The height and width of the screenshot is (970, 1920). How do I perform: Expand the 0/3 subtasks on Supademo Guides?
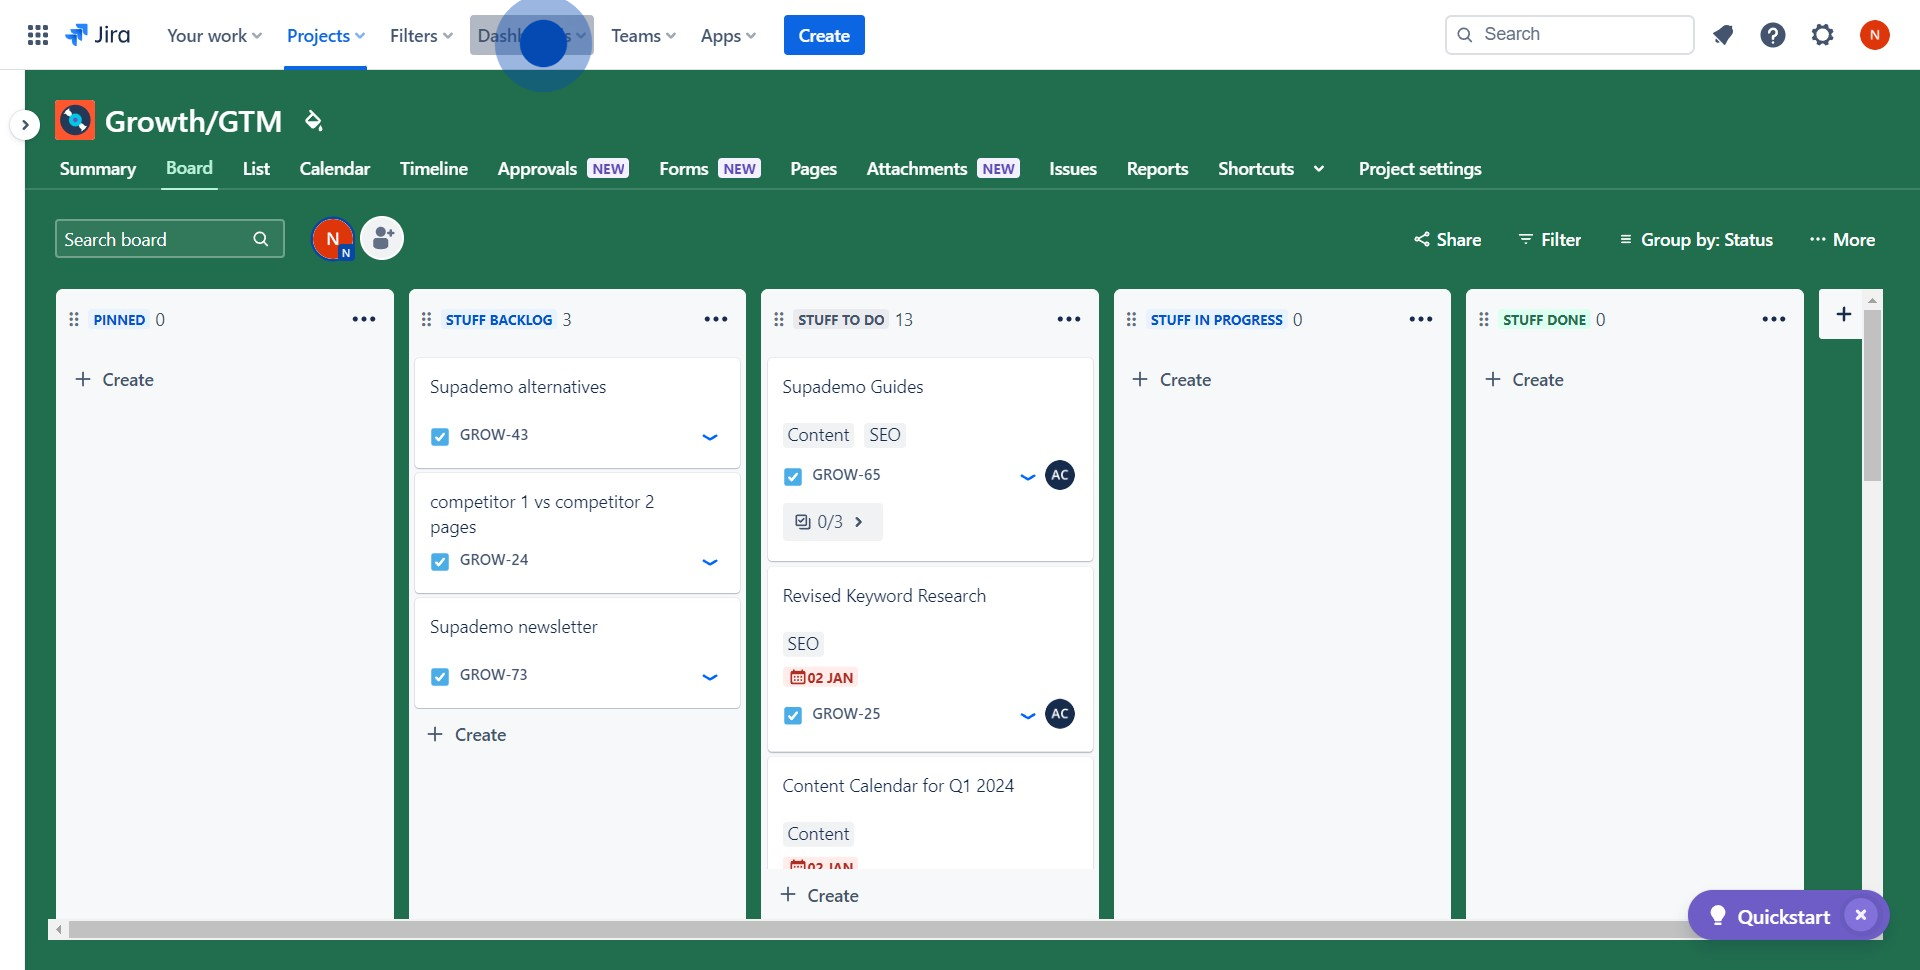click(831, 522)
